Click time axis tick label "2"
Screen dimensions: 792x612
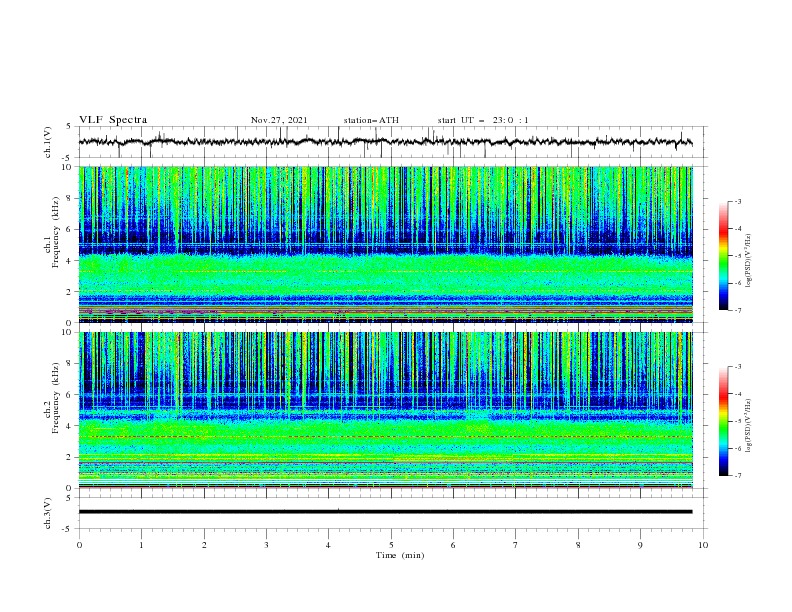pos(204,545)
